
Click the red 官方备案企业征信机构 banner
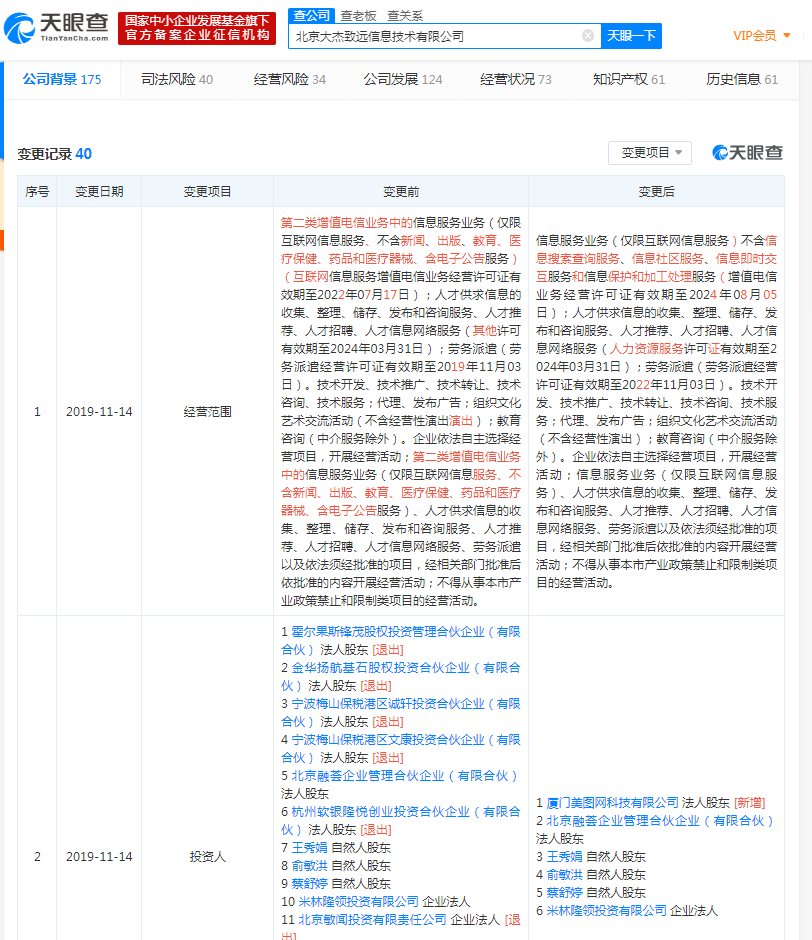[197, 28]
